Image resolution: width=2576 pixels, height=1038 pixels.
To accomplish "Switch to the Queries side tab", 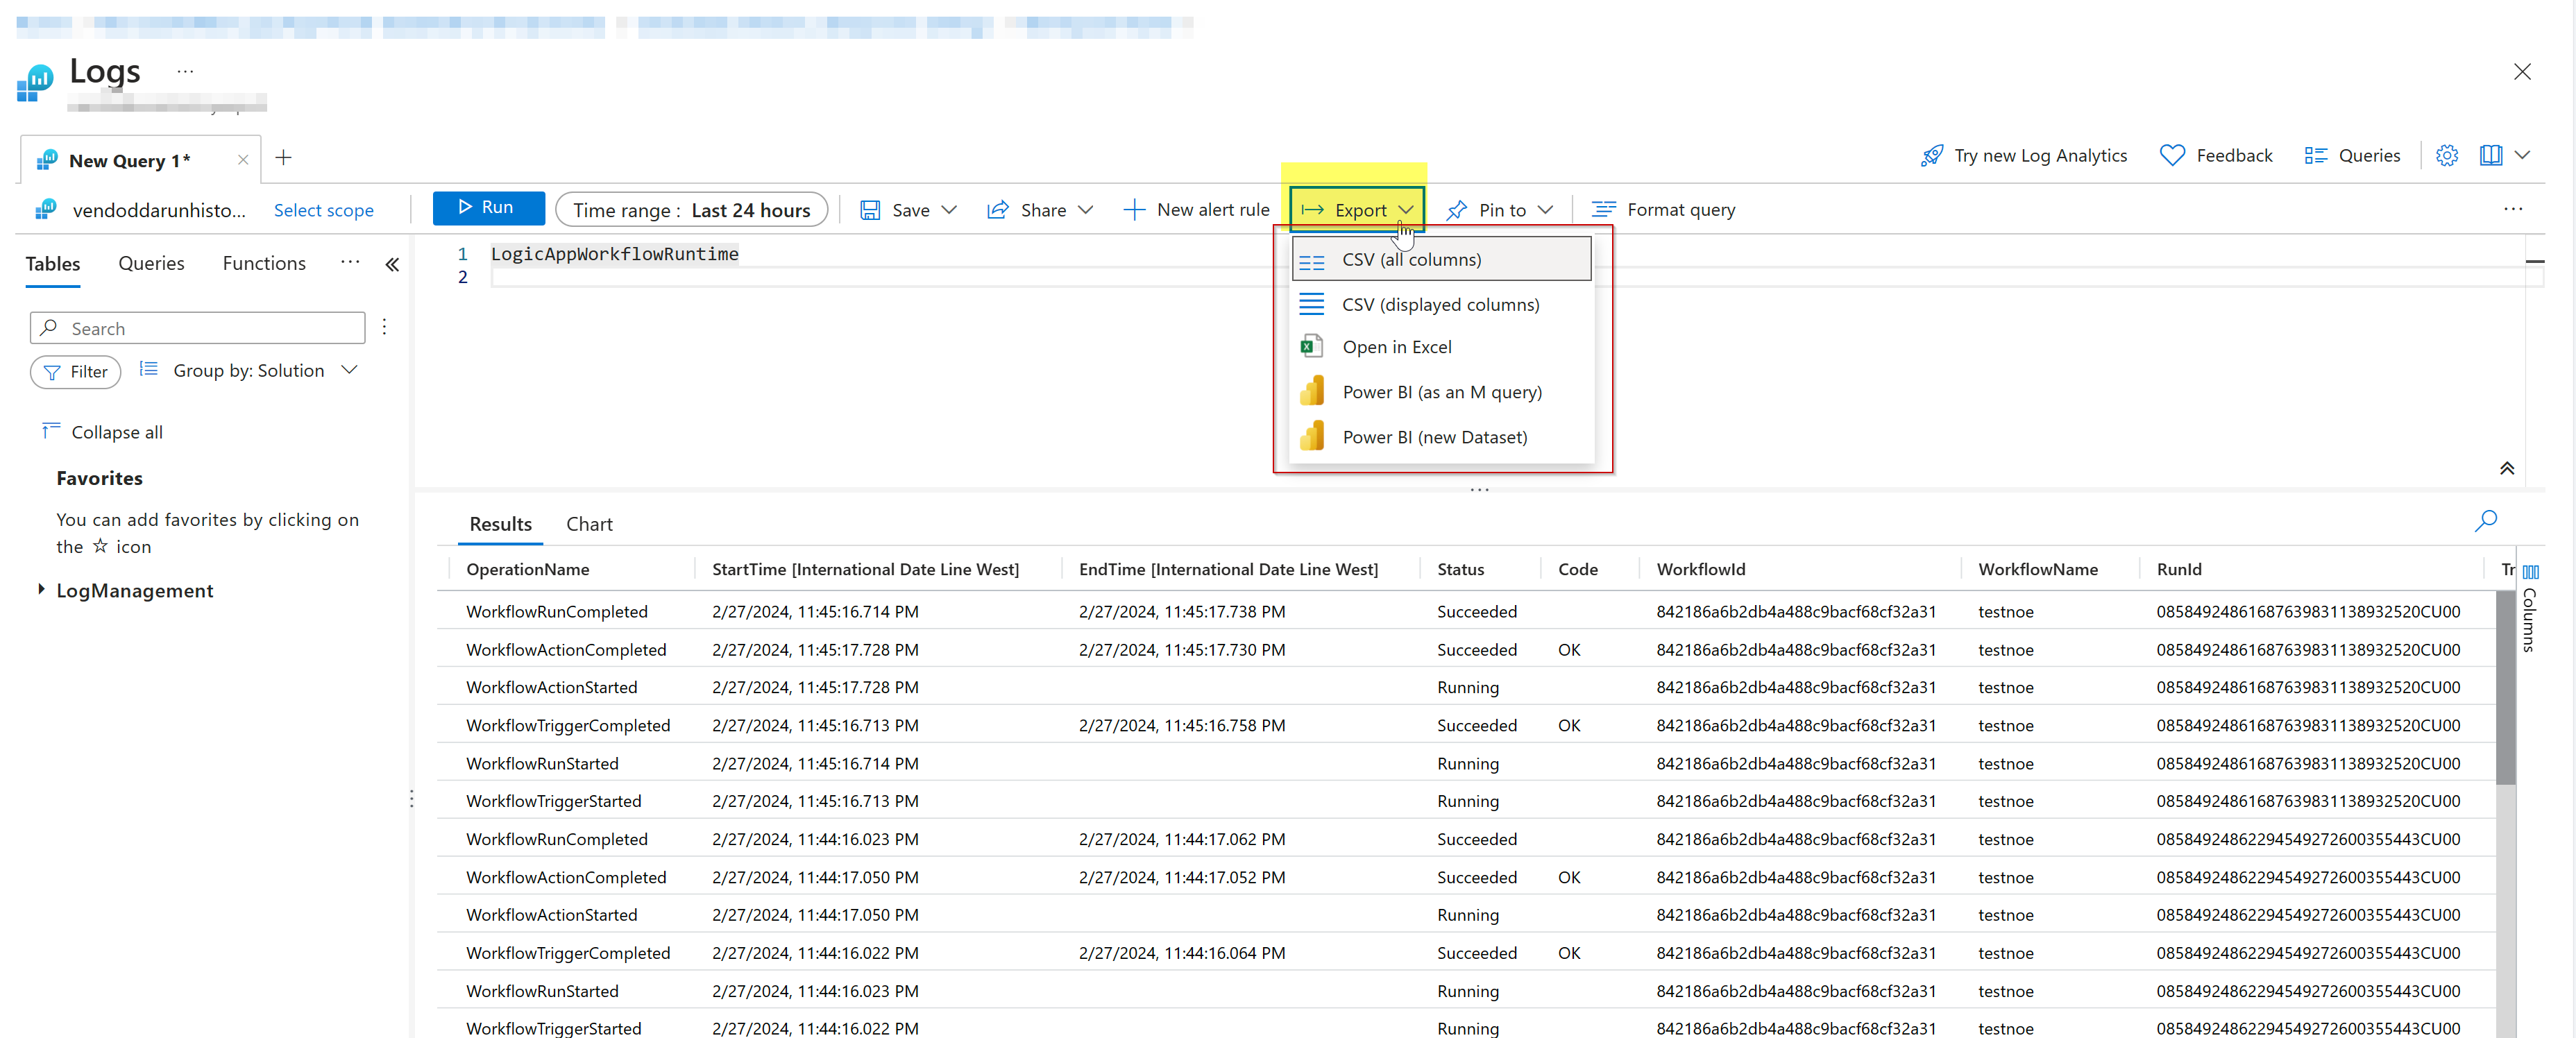I will click(151, 264).
